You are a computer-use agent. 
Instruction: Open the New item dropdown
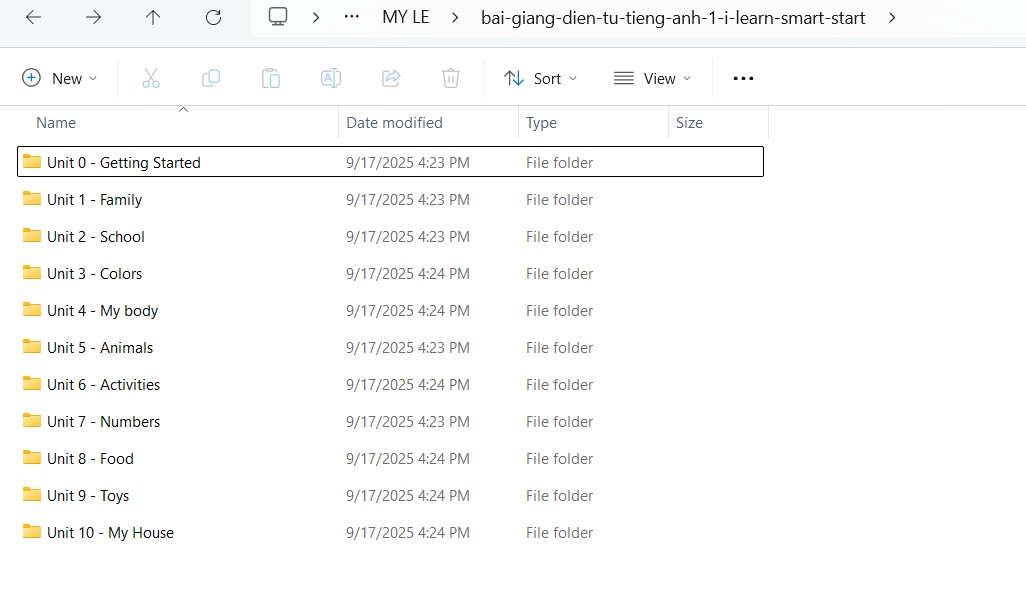(x=60, y=78)
